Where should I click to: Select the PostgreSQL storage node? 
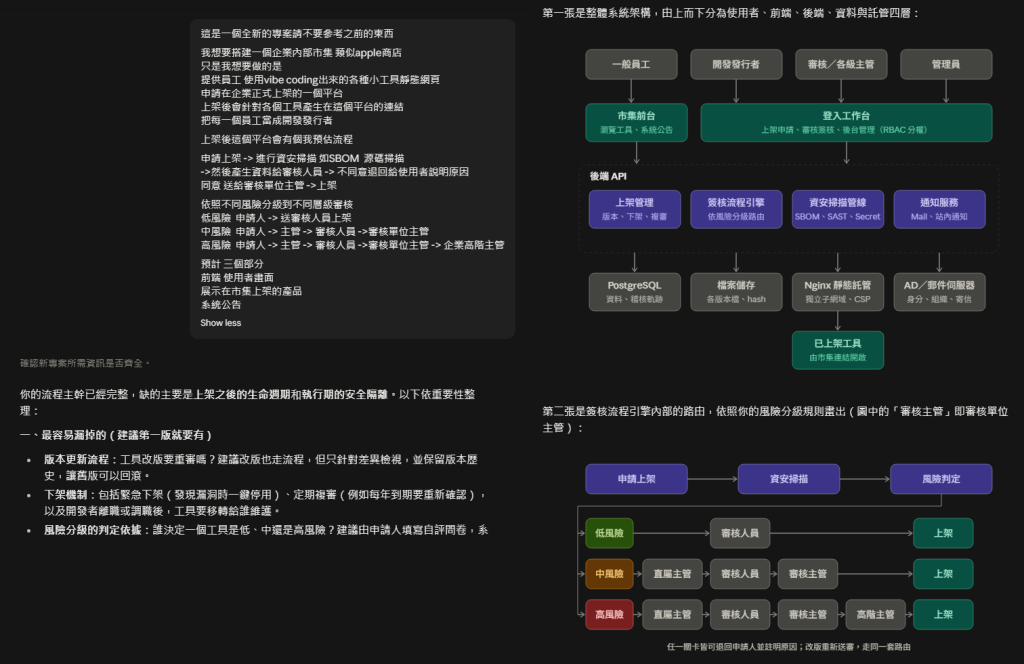[x=634, y=292]
